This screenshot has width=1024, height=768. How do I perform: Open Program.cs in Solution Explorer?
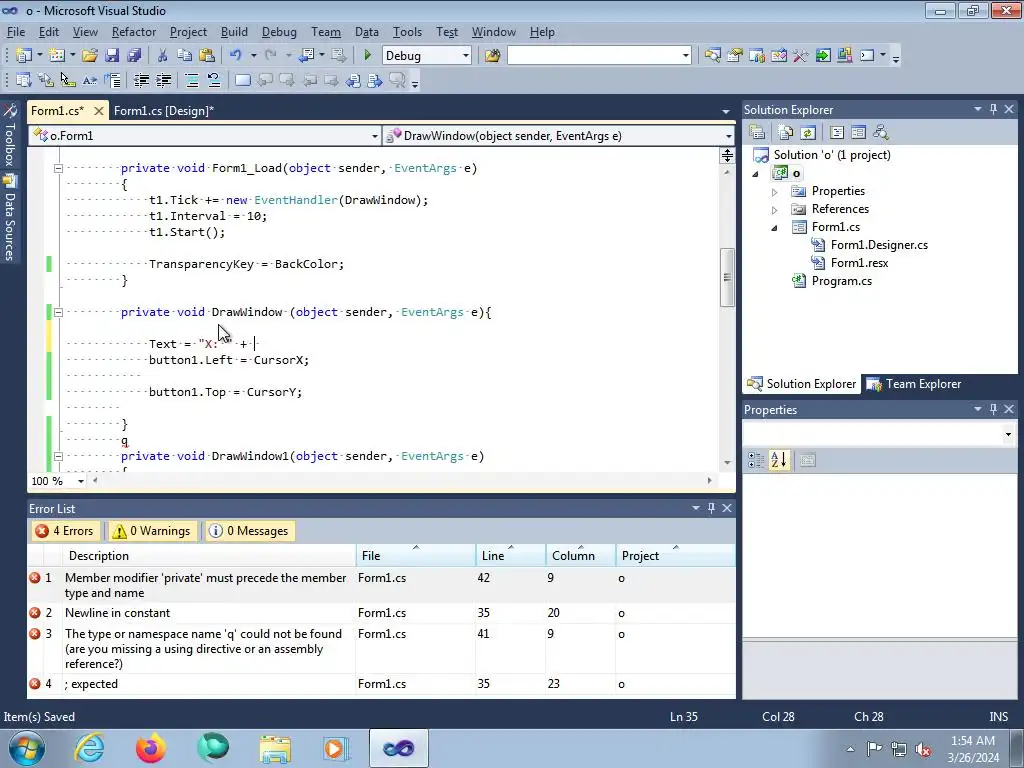pyautogui.click(x=841, y=281)
